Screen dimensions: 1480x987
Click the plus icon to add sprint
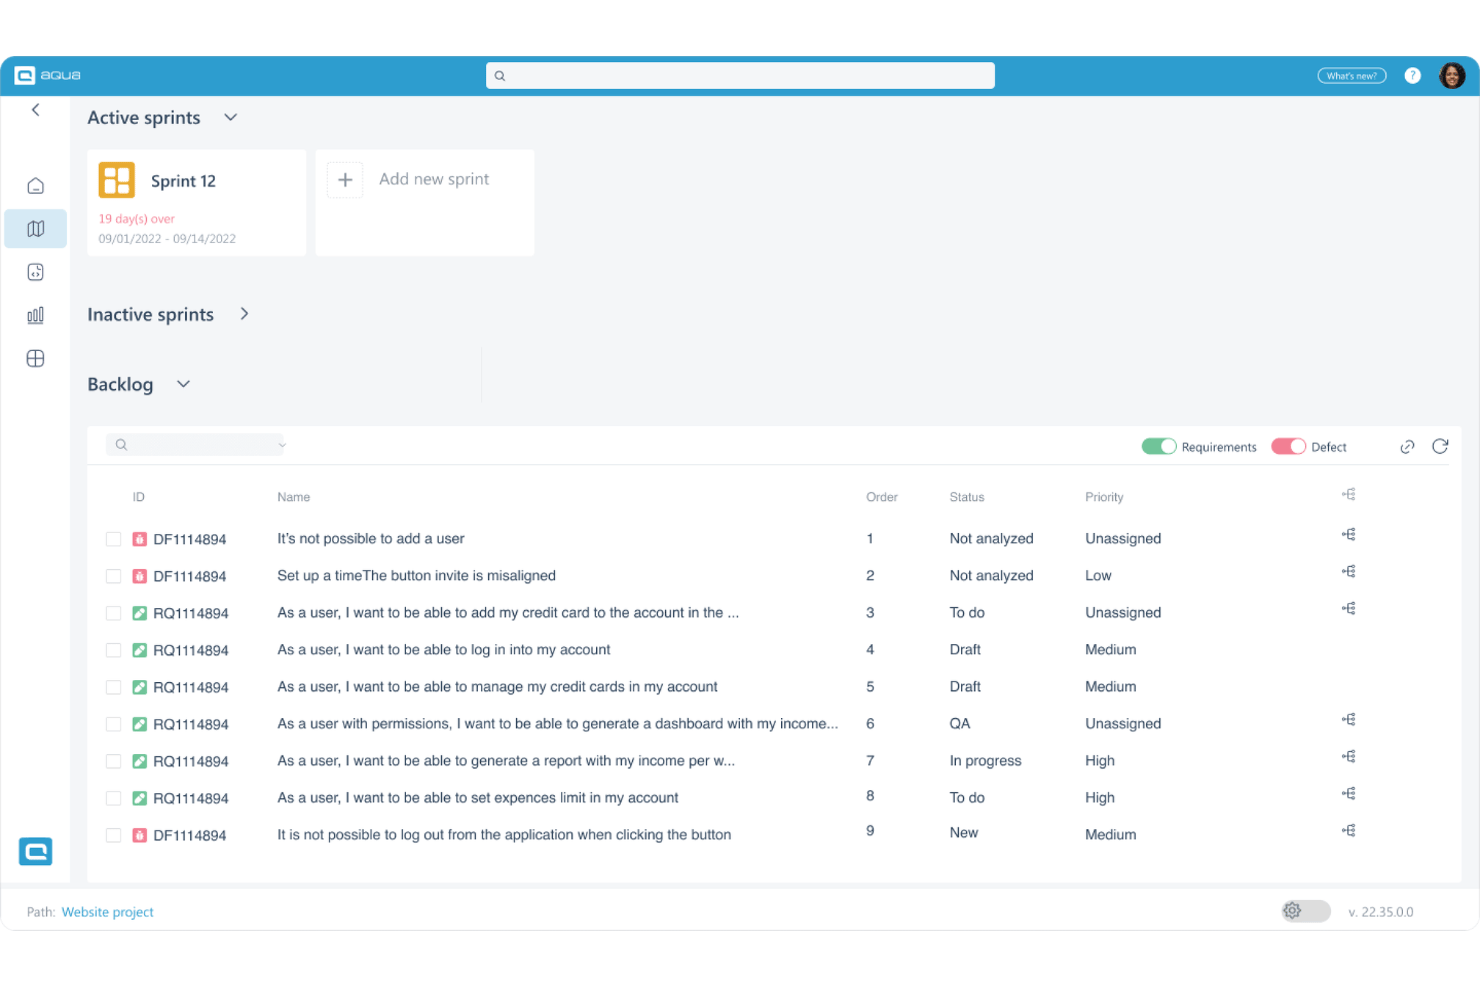(x=345, y=180)
